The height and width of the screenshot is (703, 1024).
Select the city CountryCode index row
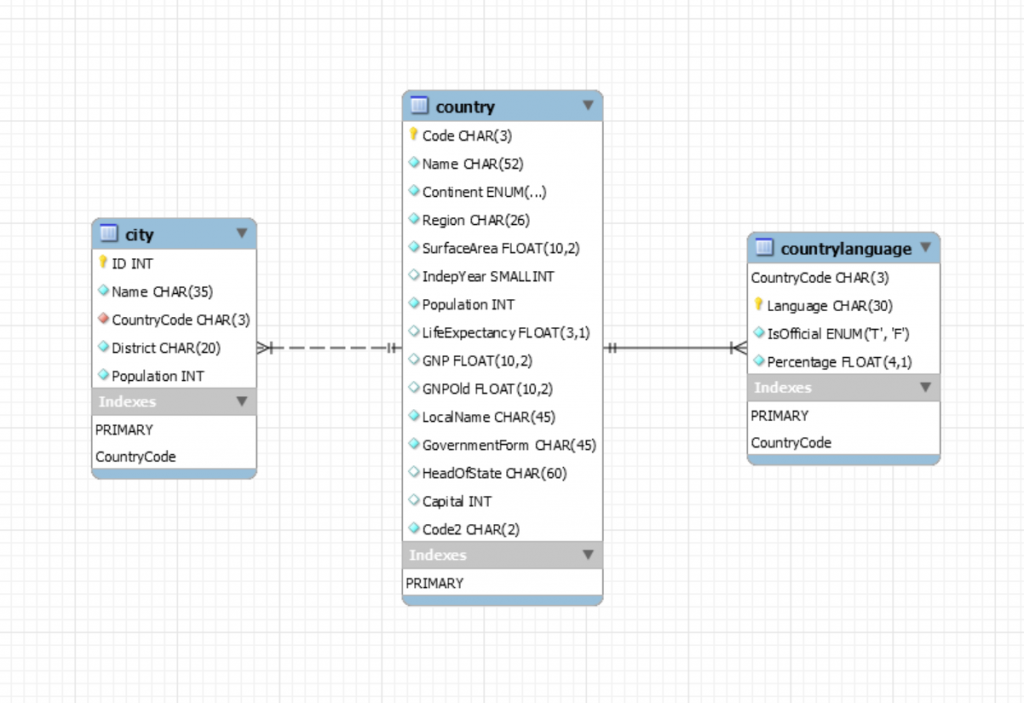pos(174,456)
